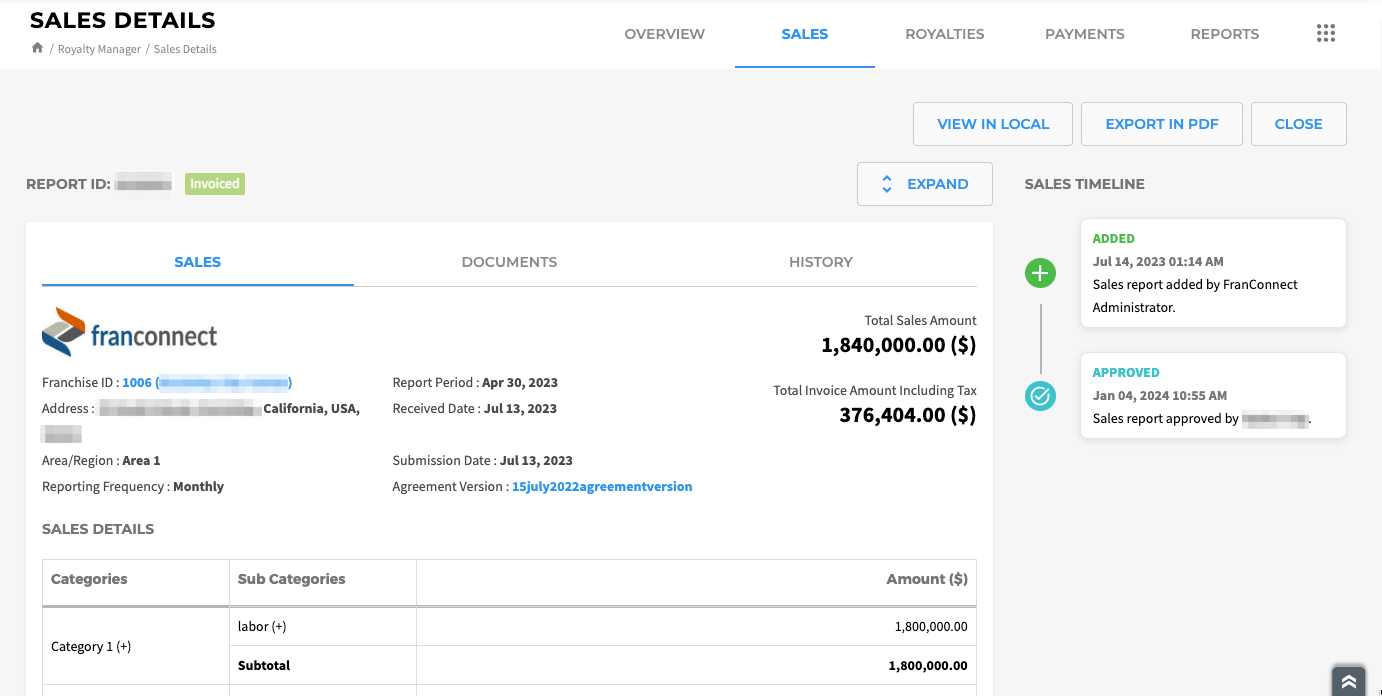This screenshot has width=1382, height=696.
Task: Click the Approved timeline card
Action: coord(1213,395)
